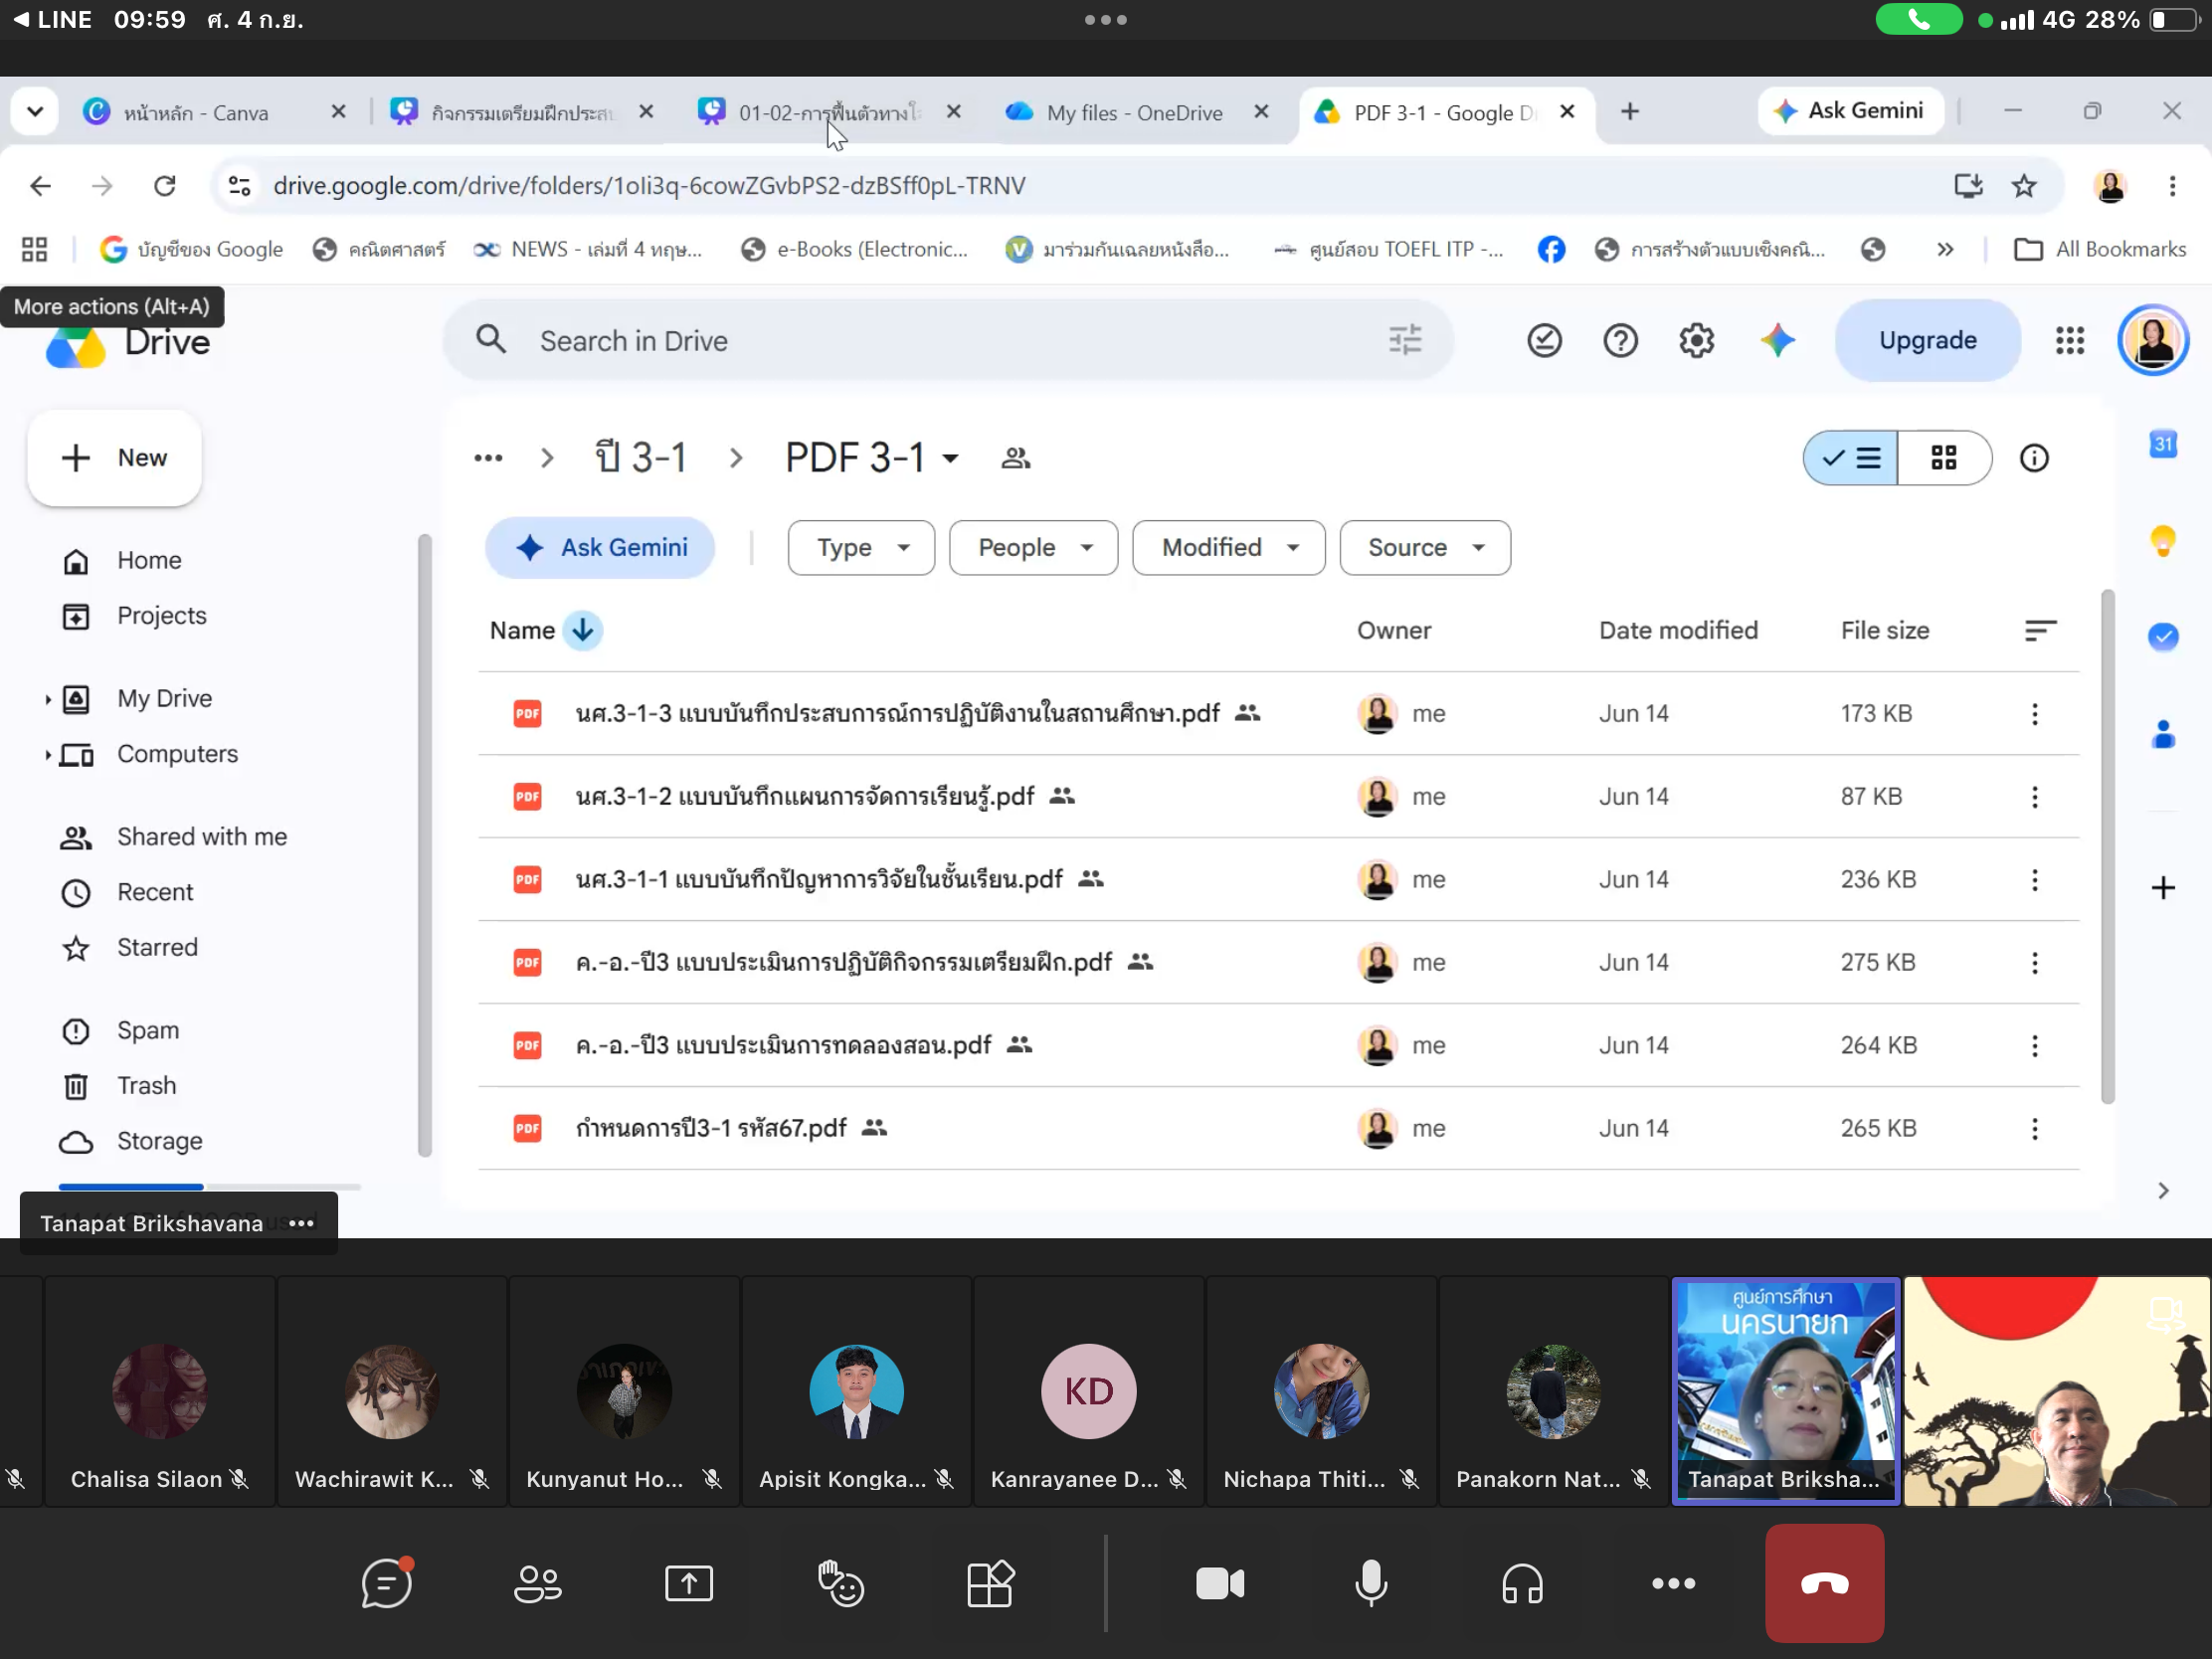Screen dimensions: 2212x1659
Task: Open offline ready status checkmark icon
Action: [x=1544, y=341]
